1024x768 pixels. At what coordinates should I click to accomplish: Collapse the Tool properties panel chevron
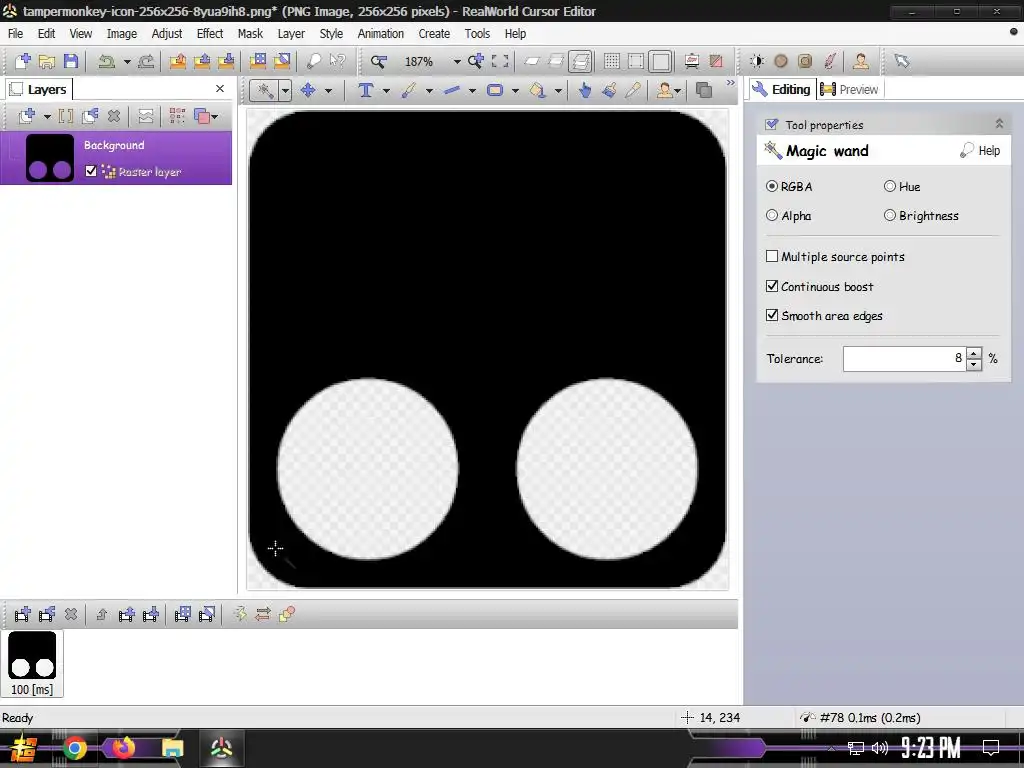[x=999, y=123]
